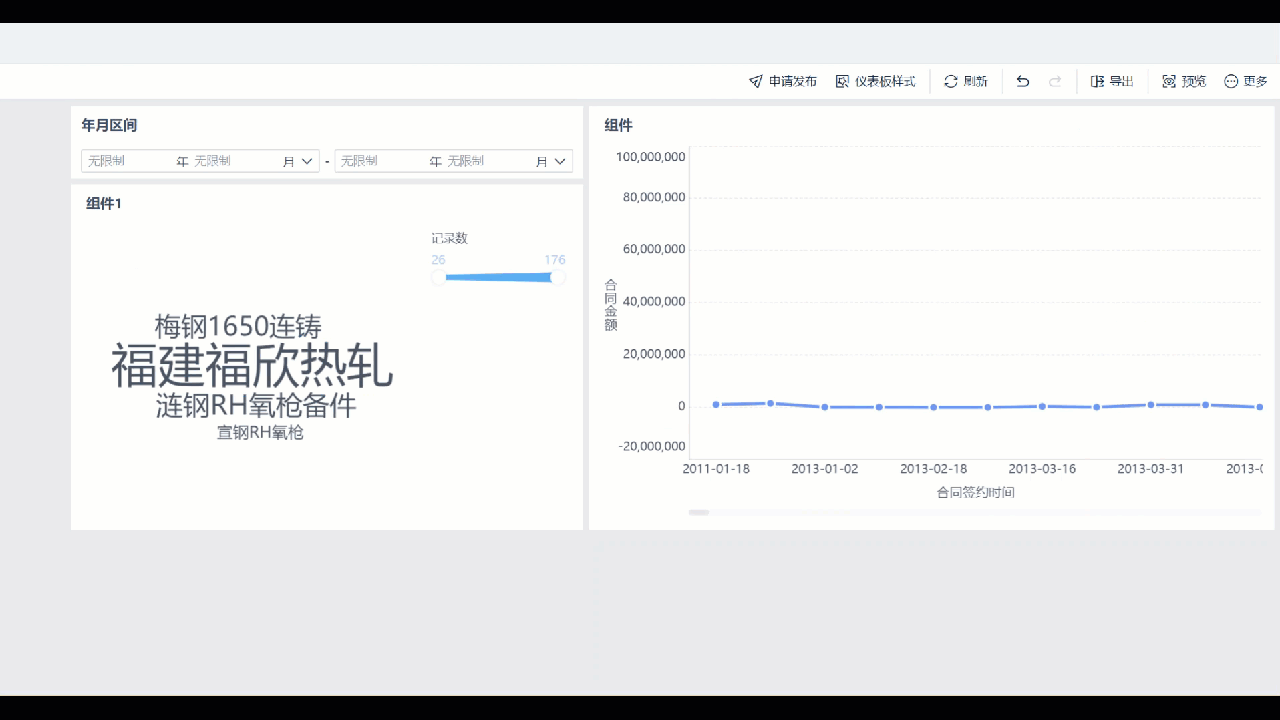Click the y-axis label 20,000,000
1280x720 pixels.
[x=654, y=354]
